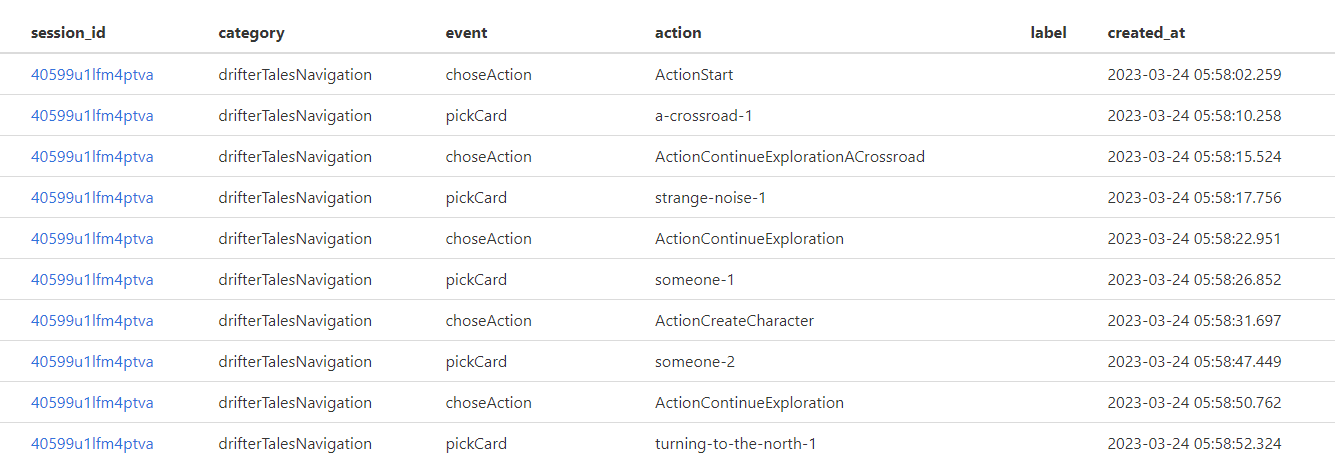The width and height of the screenshot is (1335, 462).
Task: Open session link in the strange-noise-1 row
Action: (x=92, y=197)
